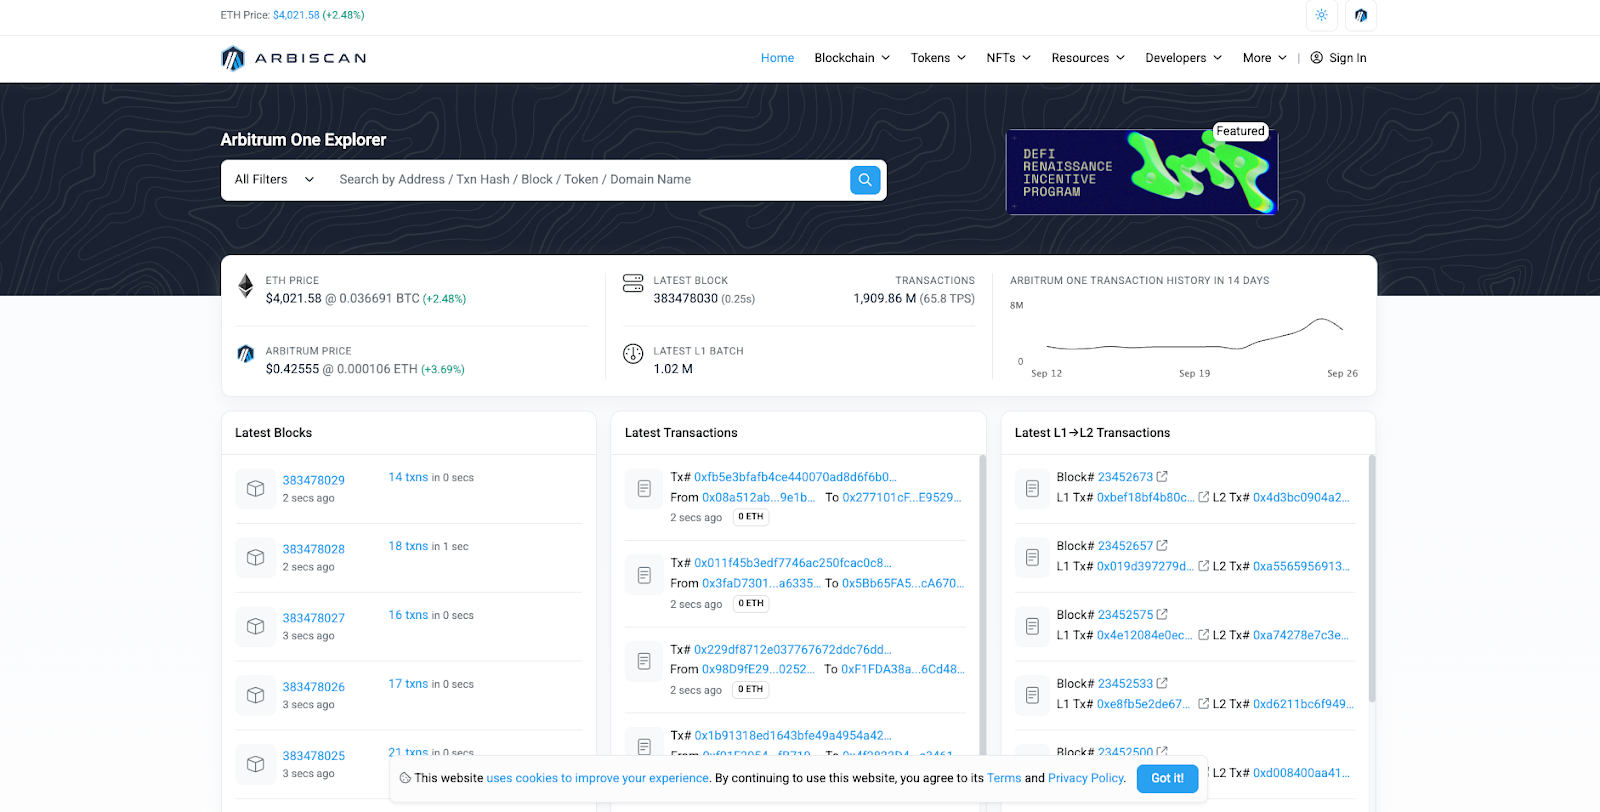Click the Sign In link
Viewport: 1600px width, 812px height.
[x=1348, y=58]
